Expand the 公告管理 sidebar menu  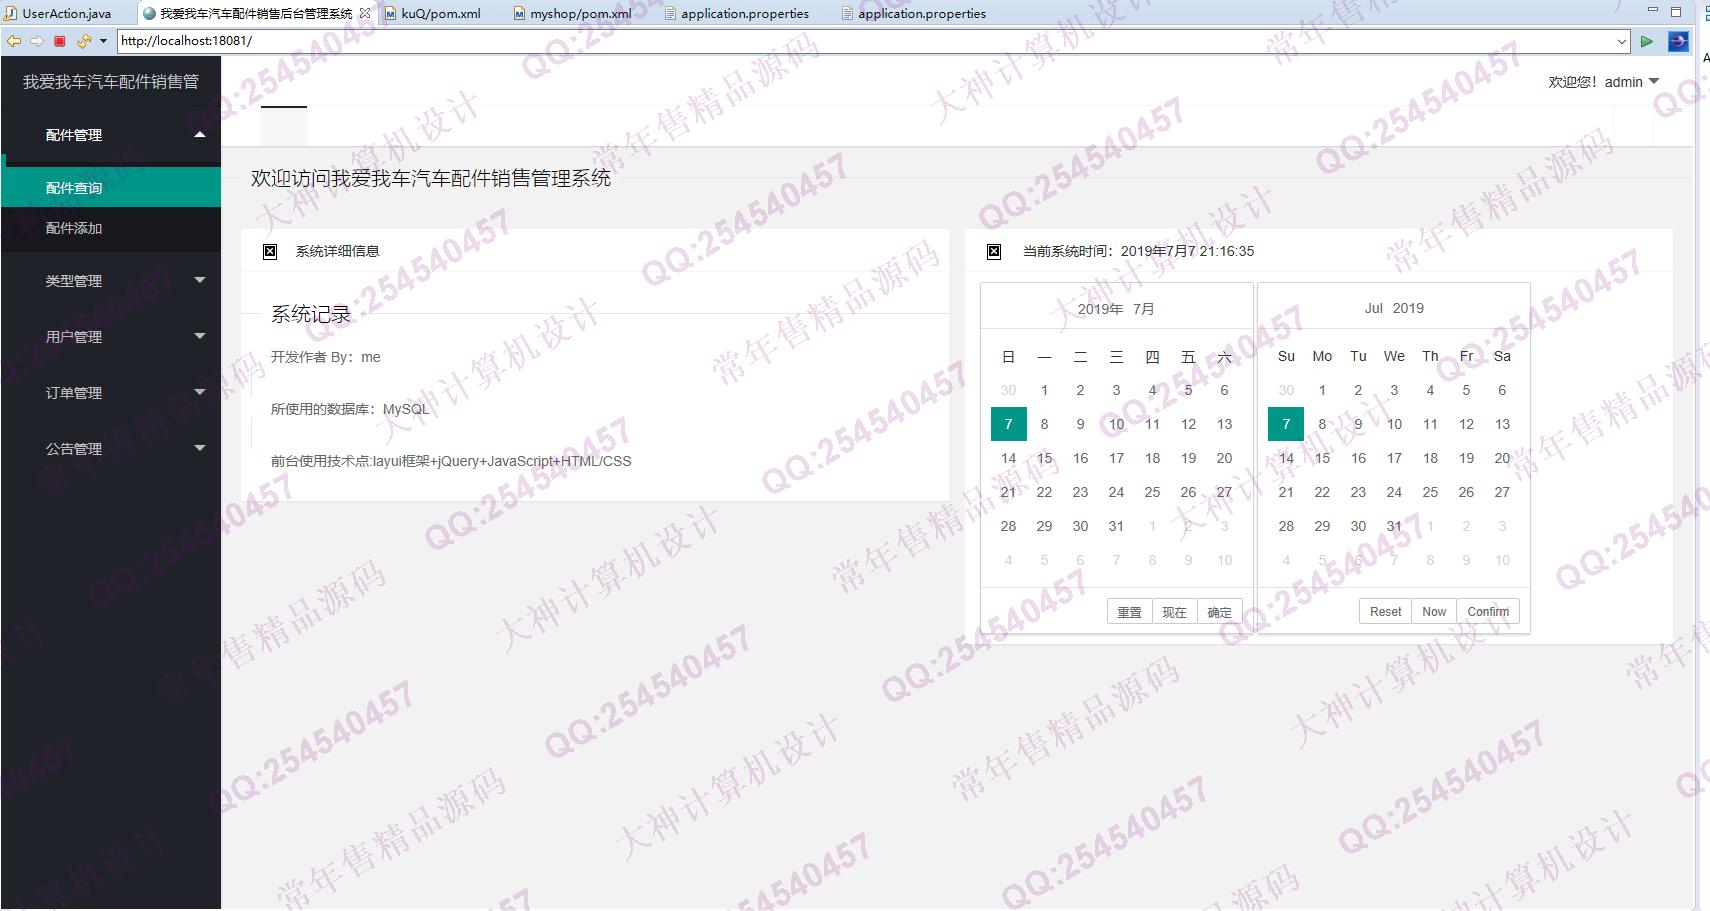(110, 449)
